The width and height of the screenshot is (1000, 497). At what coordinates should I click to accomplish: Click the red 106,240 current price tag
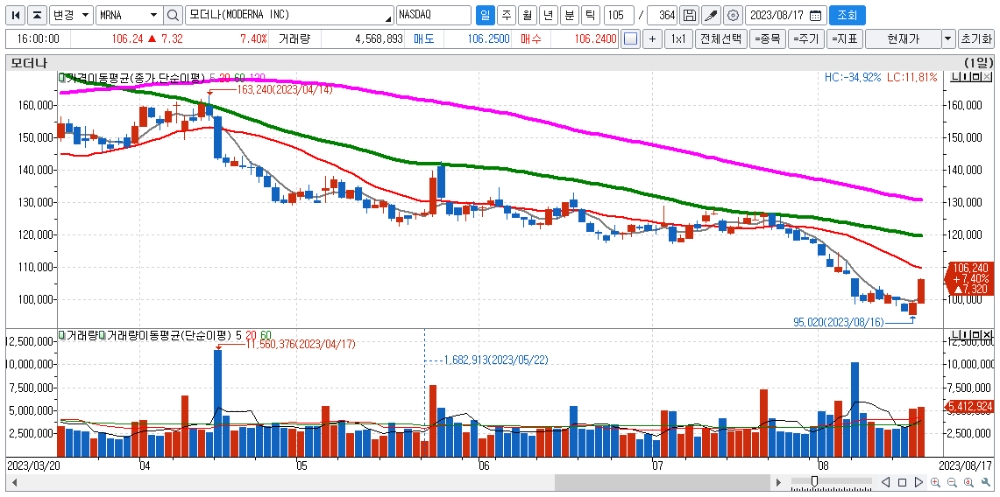pyautogui.click(x=968, y=279)
